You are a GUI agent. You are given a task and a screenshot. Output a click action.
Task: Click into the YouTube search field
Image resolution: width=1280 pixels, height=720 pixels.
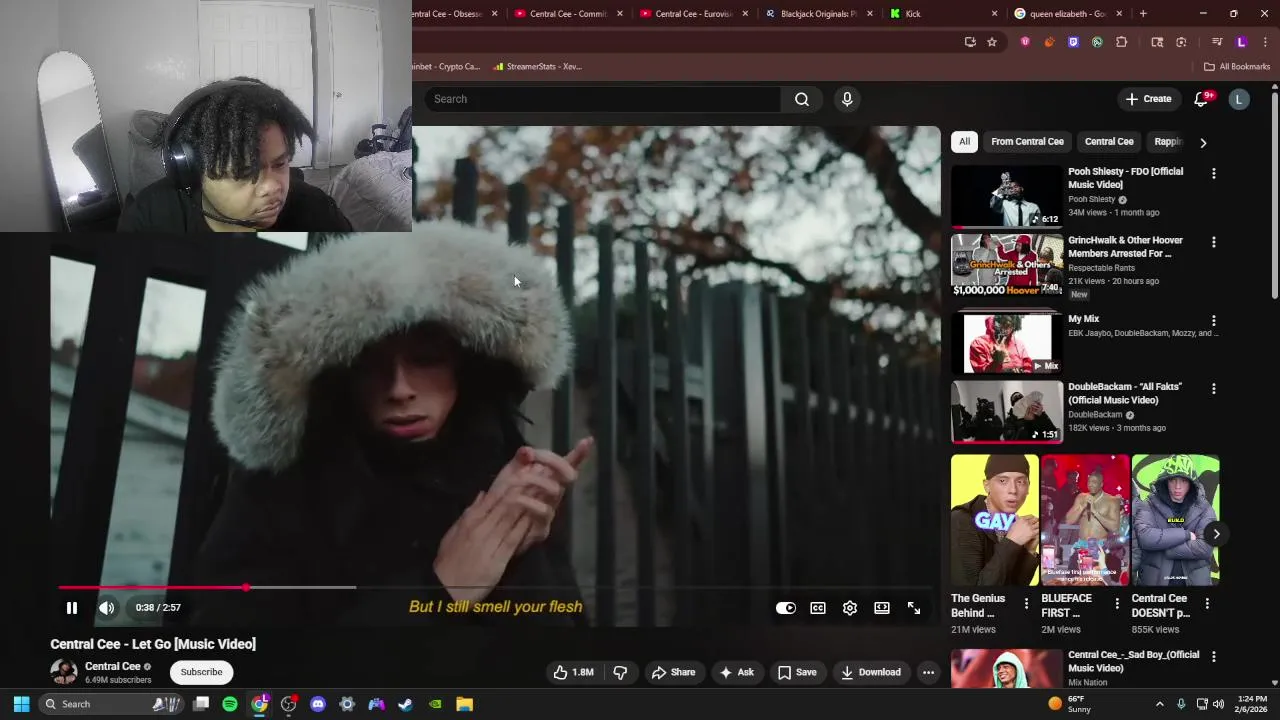coord(603,99)
